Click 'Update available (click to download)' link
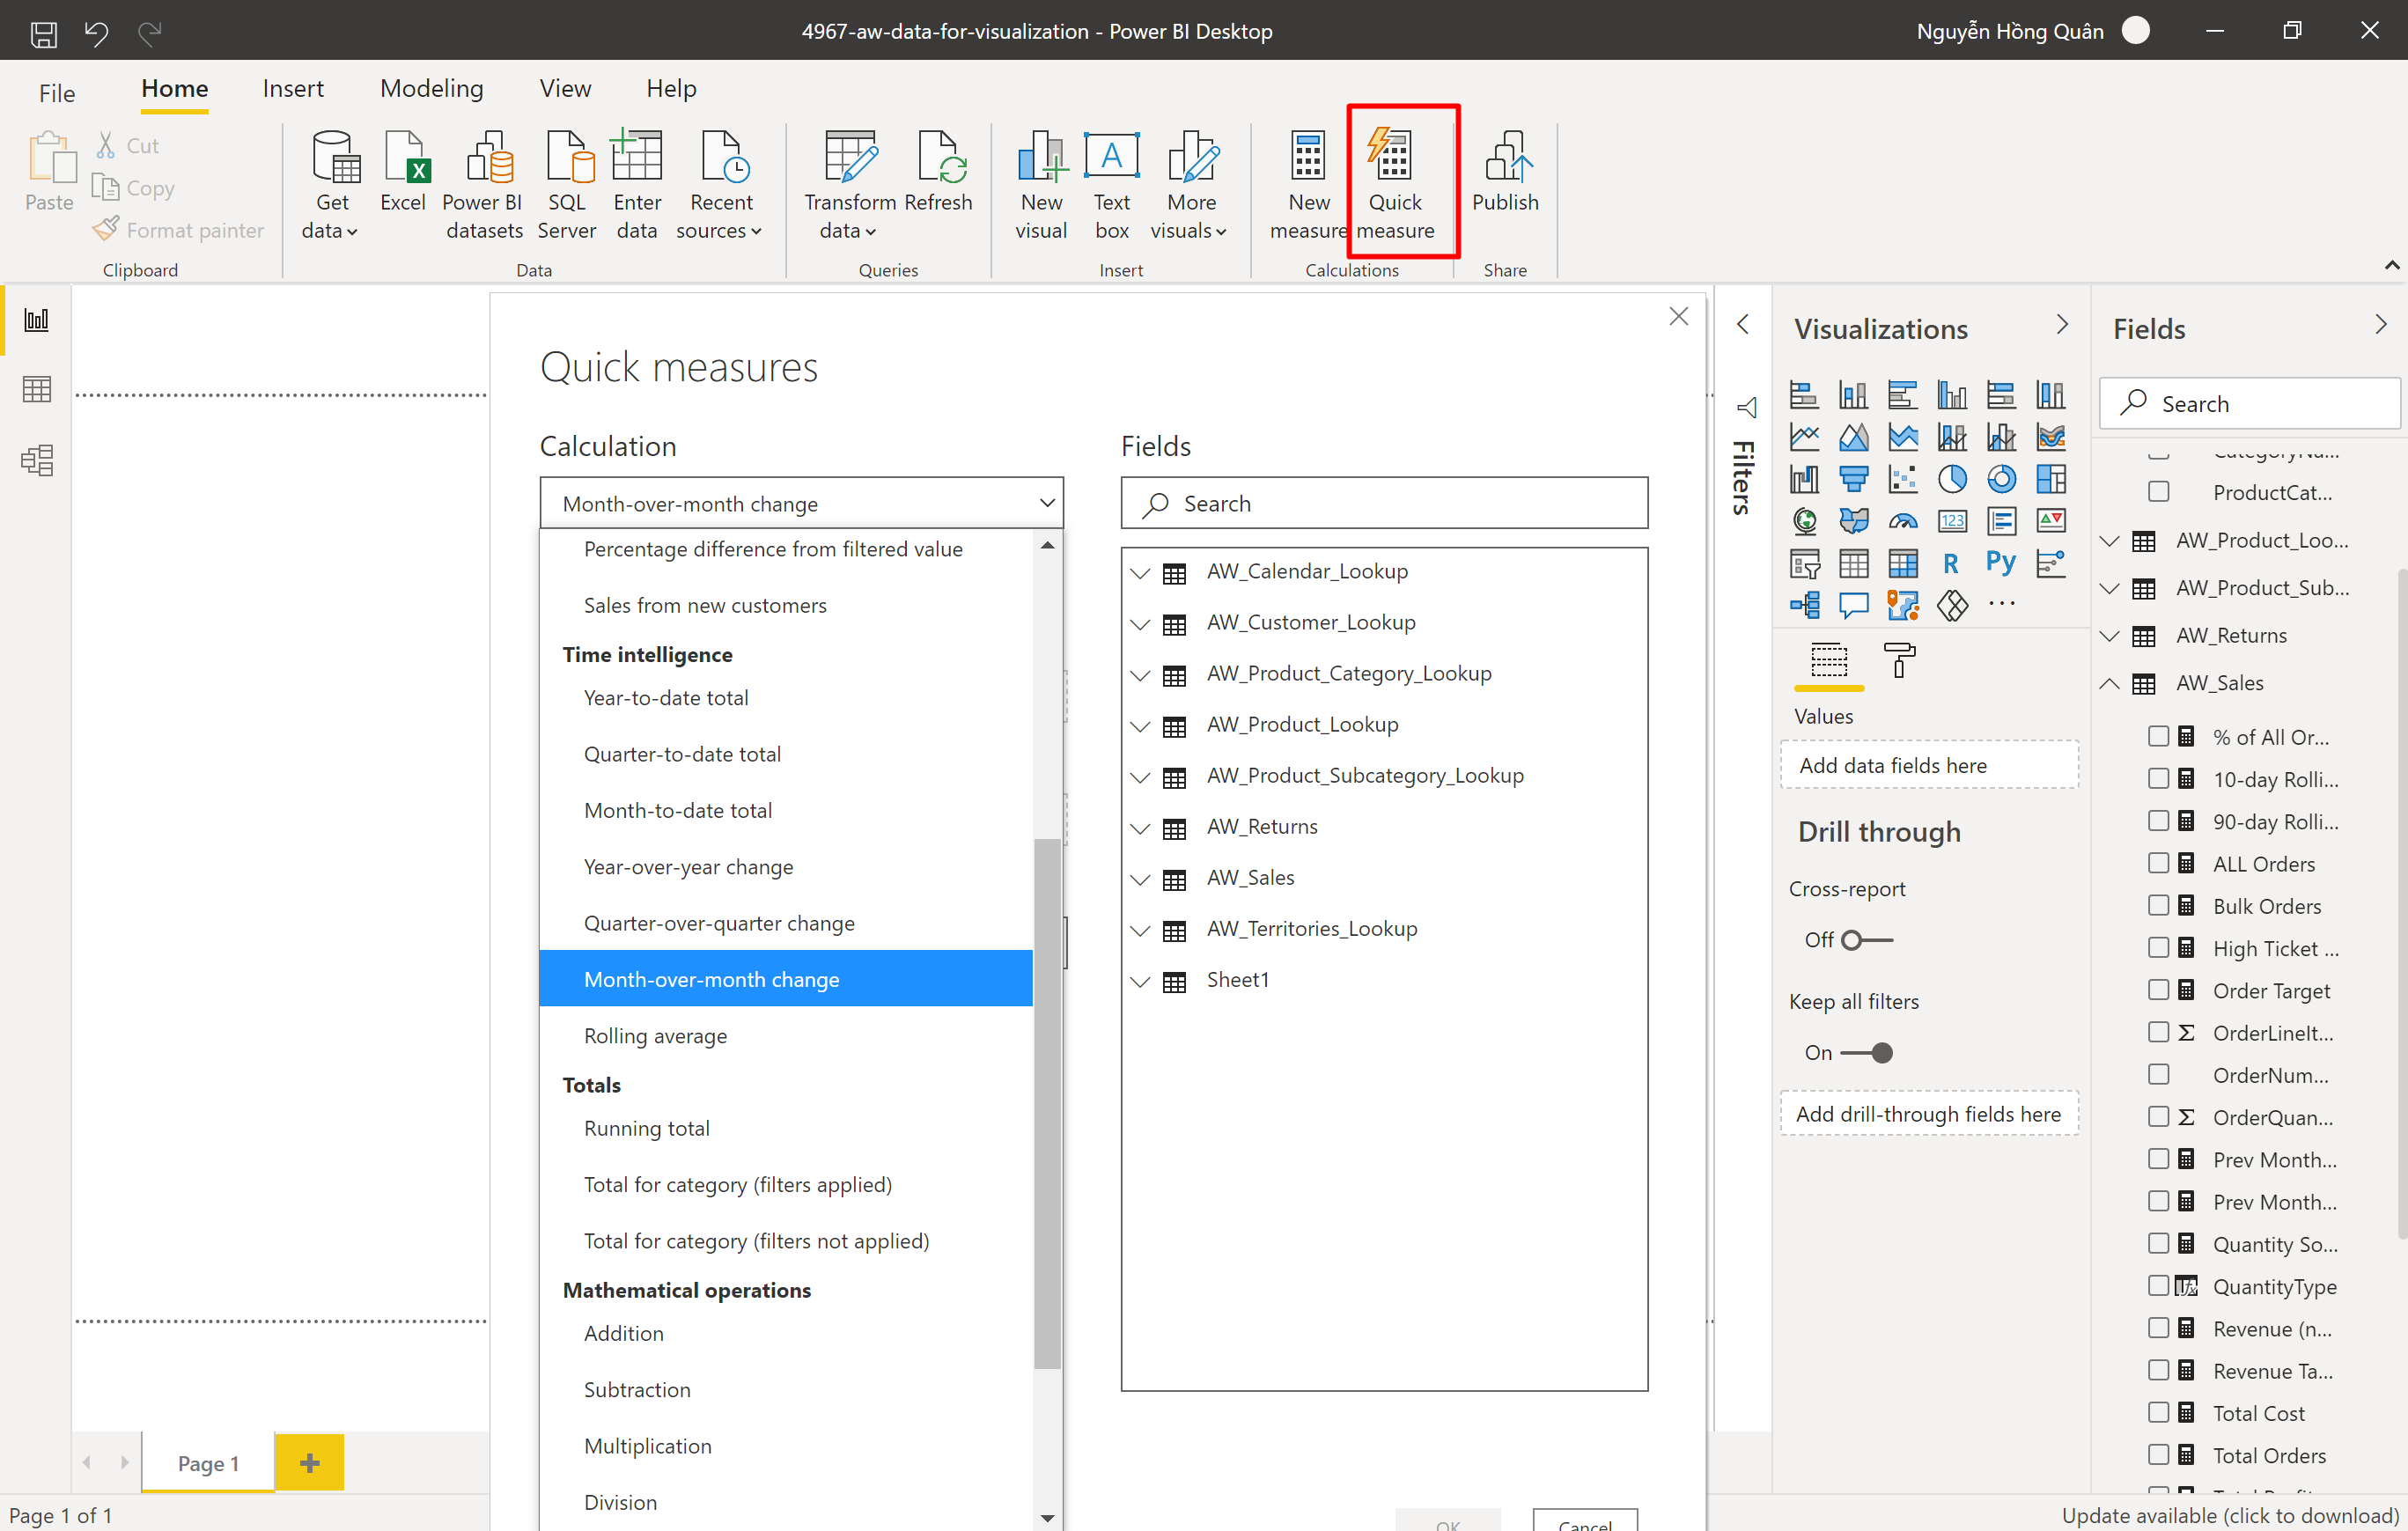Screen dimensions: 2408x1531 pyautogui.click(x=2229, y=1514)
